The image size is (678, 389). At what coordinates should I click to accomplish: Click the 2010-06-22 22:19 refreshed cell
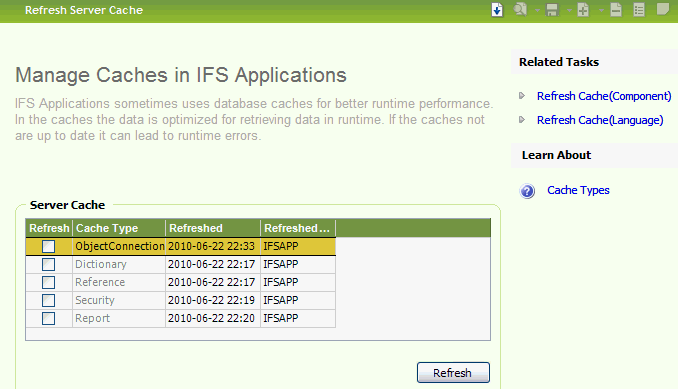point(213,300)
